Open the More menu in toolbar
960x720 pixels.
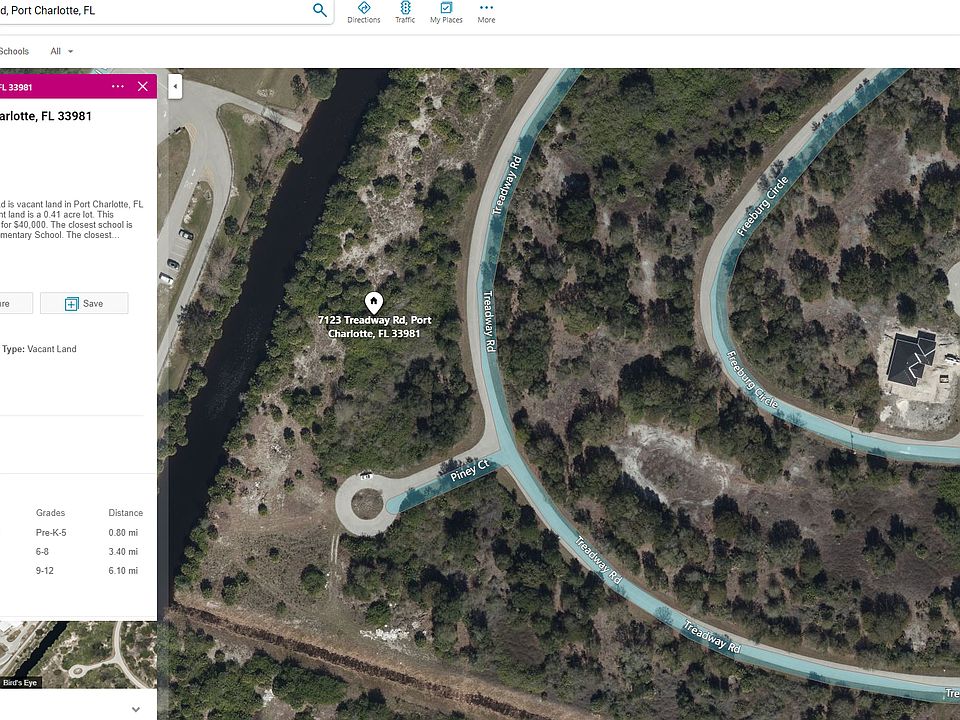[486, 12]
